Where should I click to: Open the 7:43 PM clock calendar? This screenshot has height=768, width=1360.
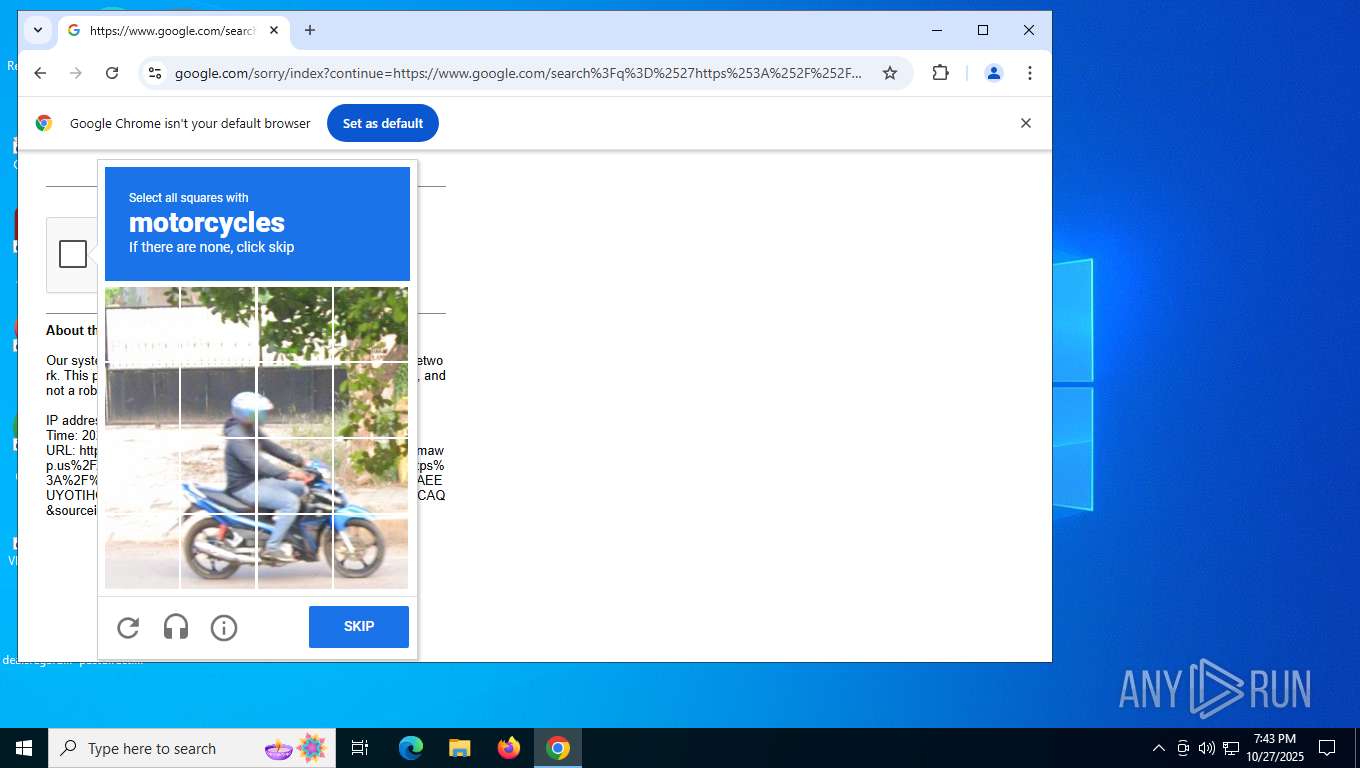pyautogui.click(x=1275, y=748)
